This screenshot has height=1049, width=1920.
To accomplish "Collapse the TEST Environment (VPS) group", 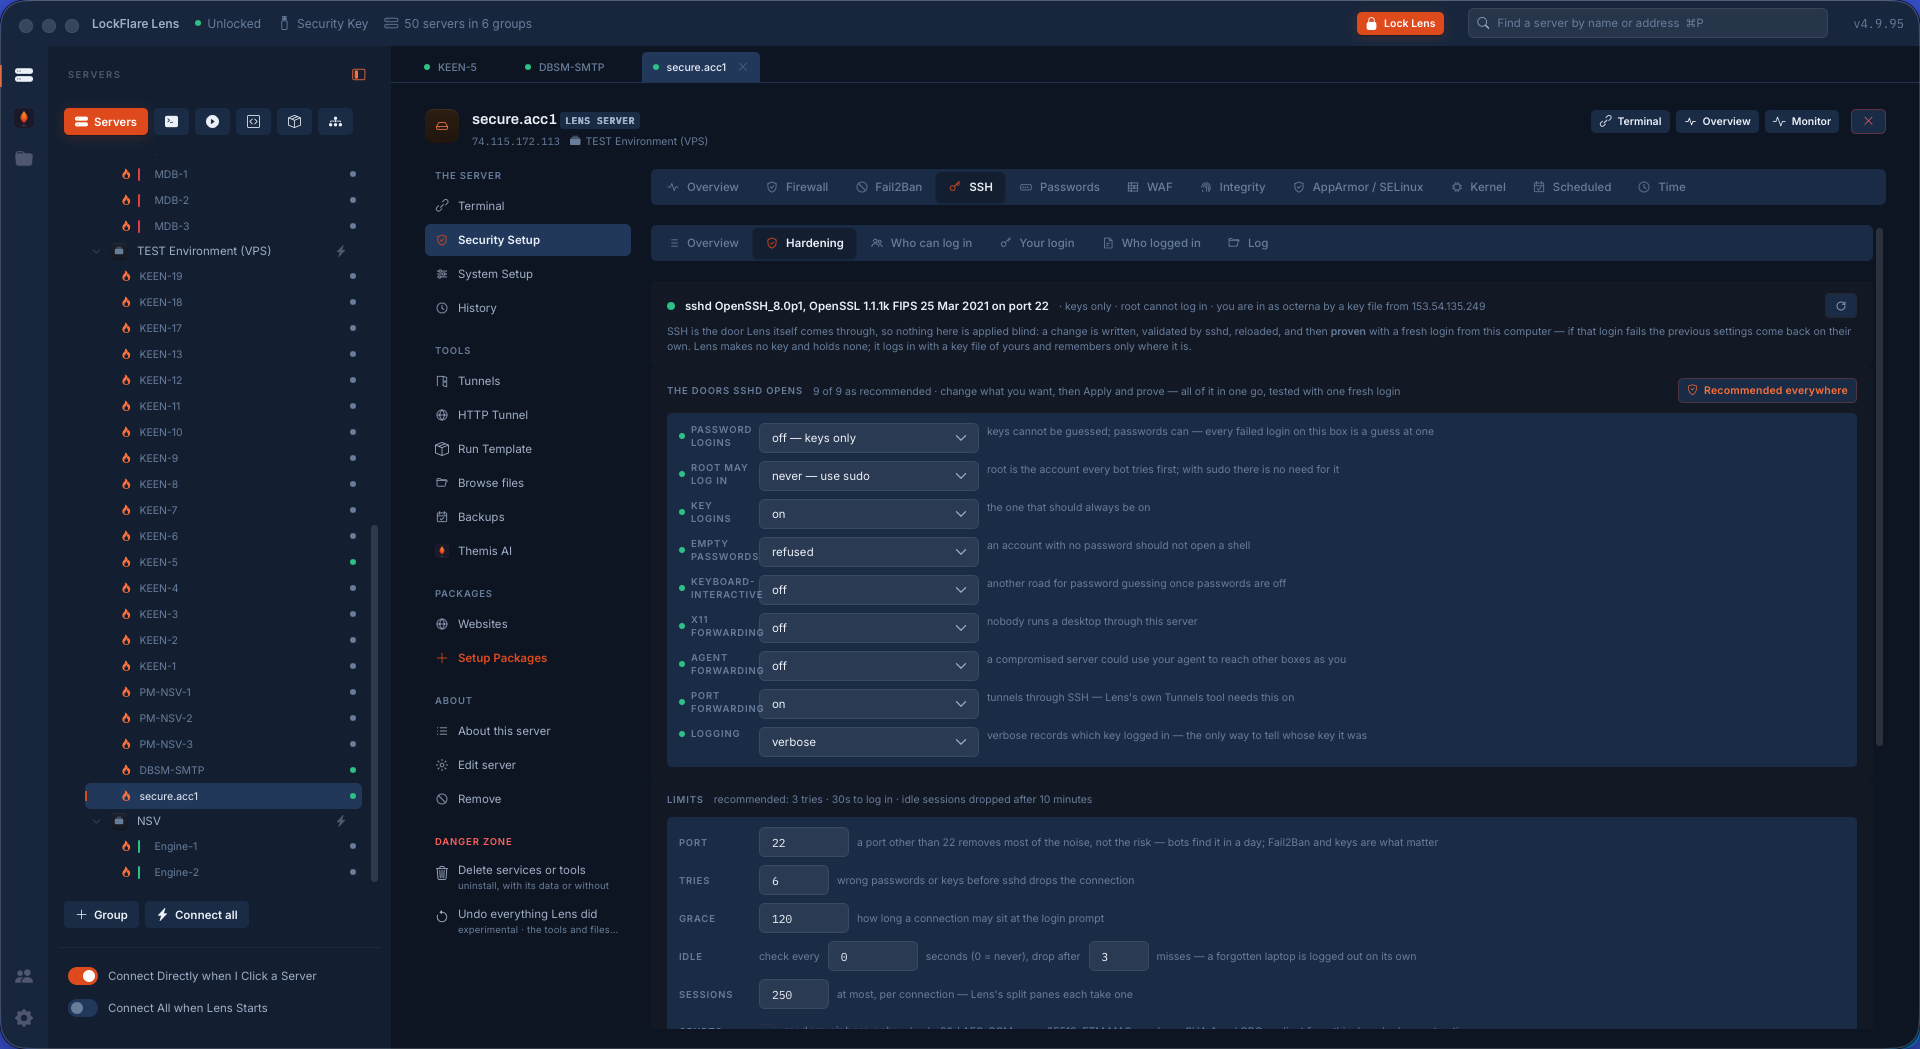I will coord(97,251).
